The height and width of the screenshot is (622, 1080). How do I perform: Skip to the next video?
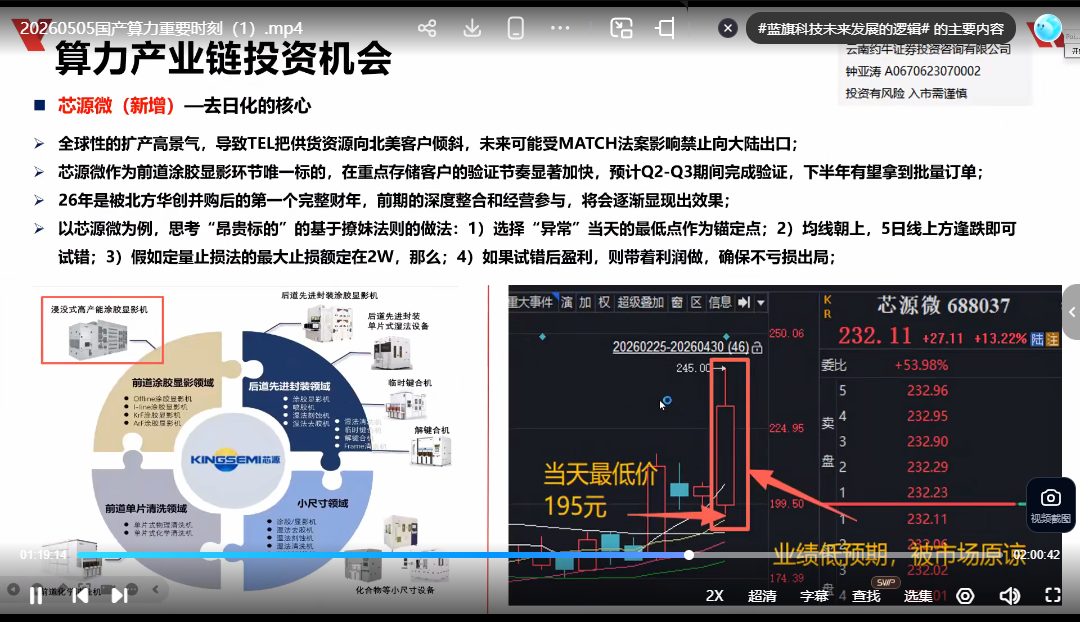(x=119, y=595)
